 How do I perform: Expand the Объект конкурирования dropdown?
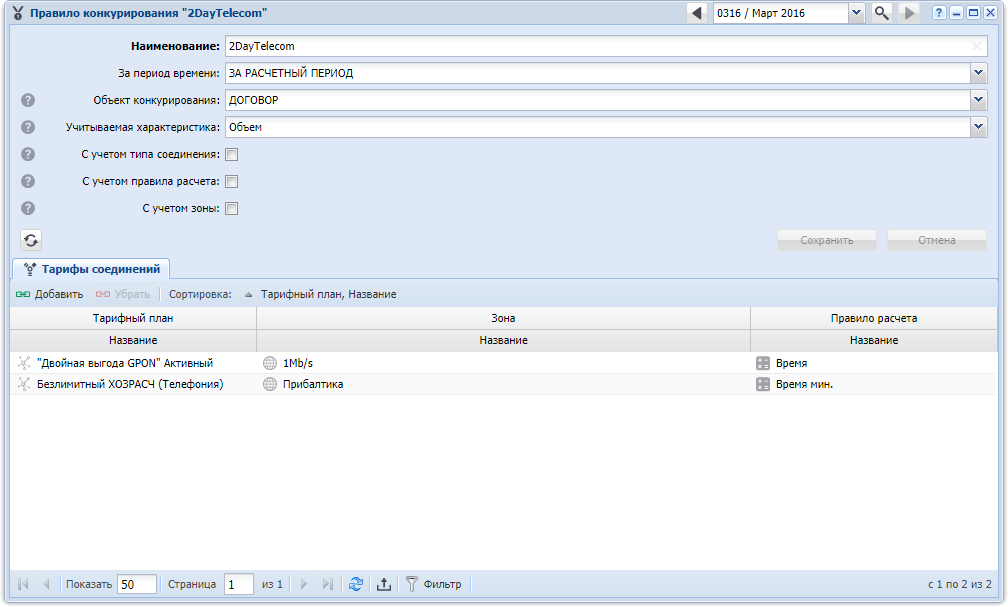coord(978,100)
